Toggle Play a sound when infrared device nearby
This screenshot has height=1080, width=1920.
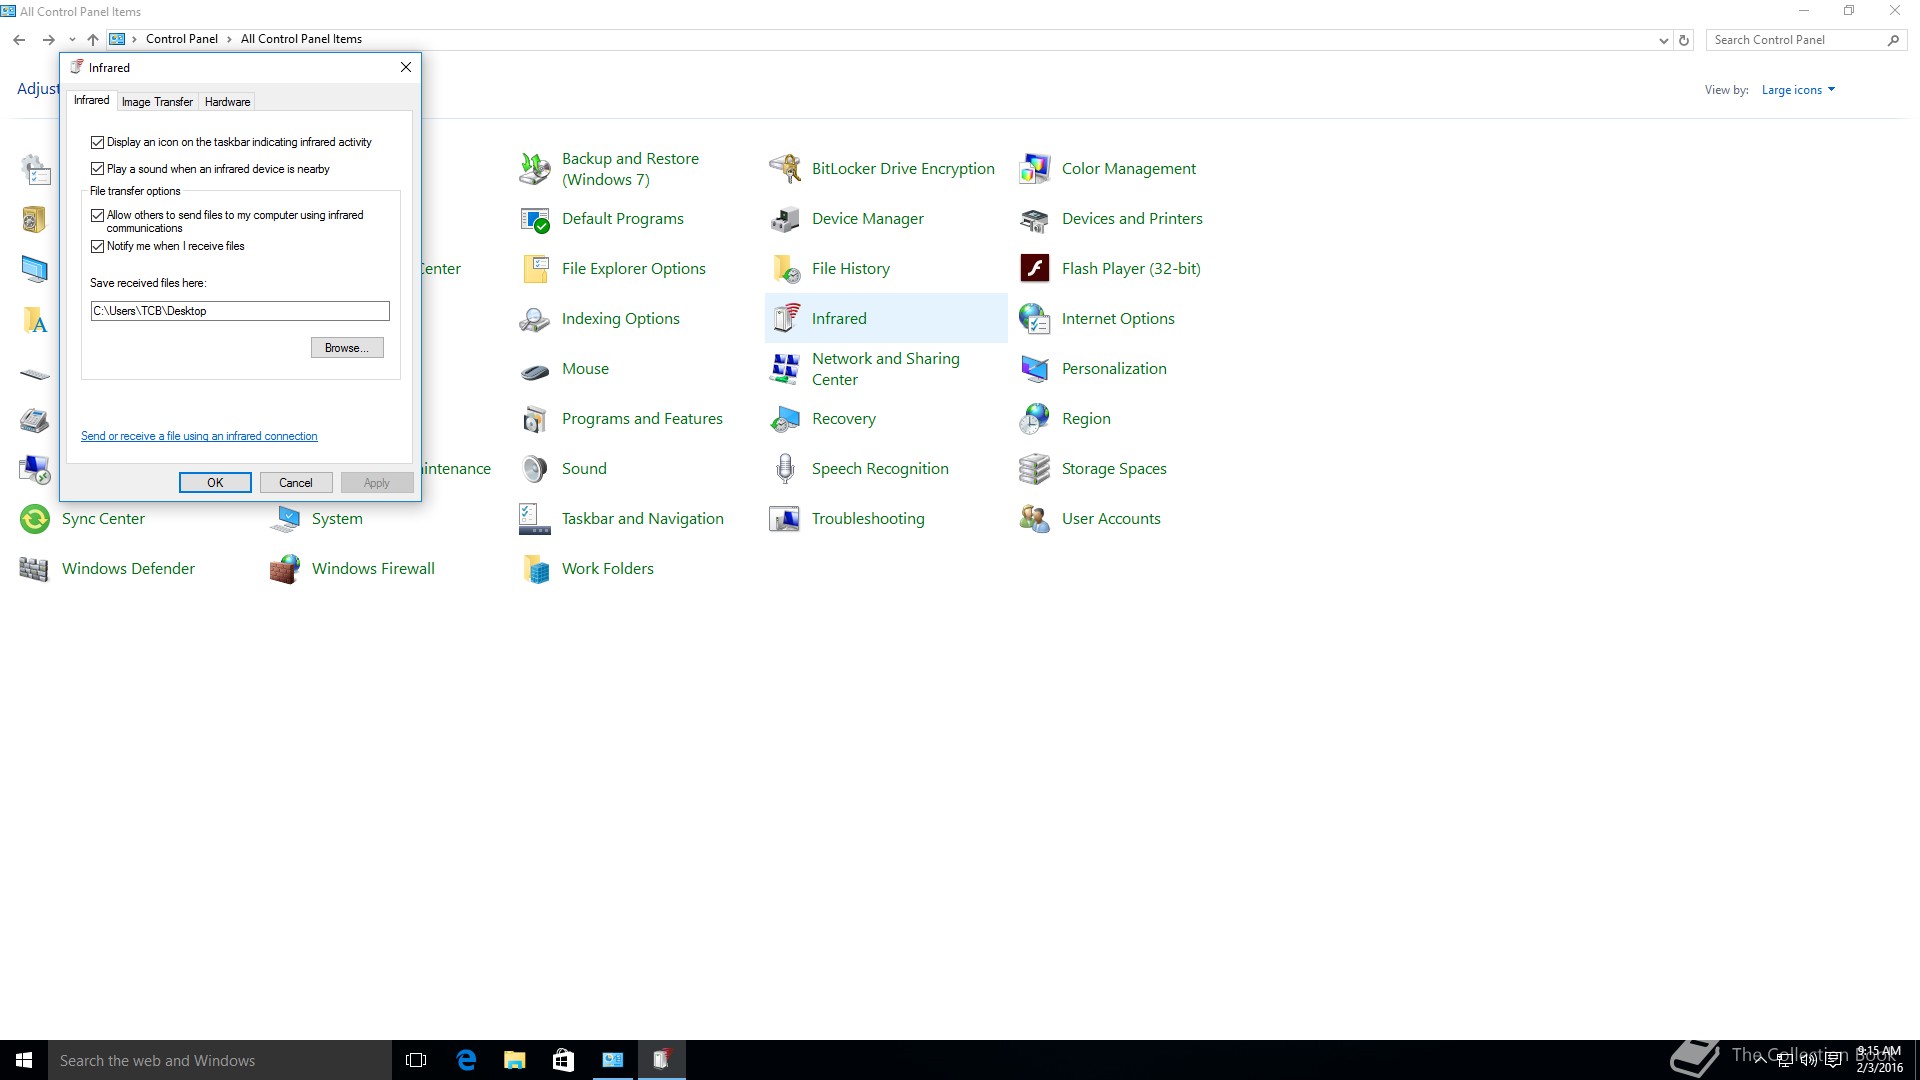pos(98,169)
